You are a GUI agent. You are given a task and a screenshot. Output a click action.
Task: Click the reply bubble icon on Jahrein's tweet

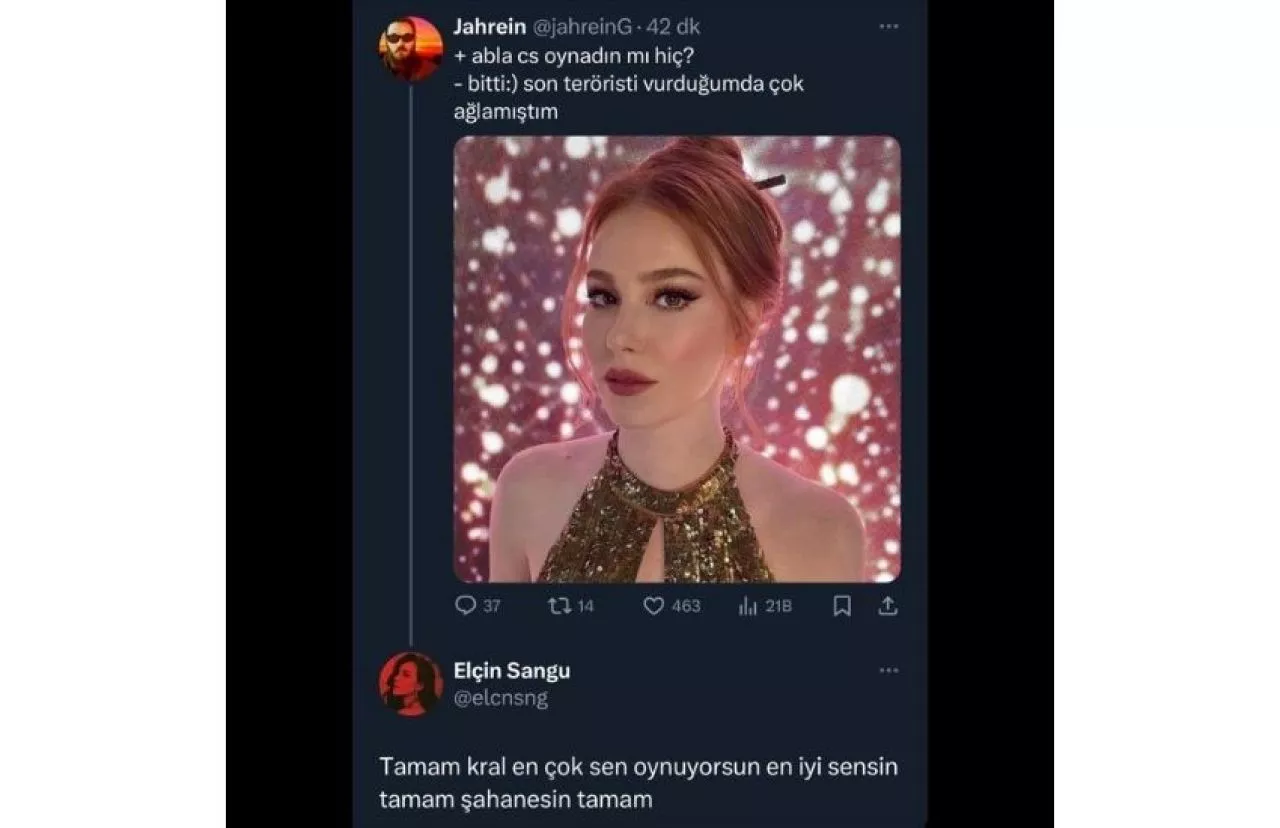[x=464, y=605]
